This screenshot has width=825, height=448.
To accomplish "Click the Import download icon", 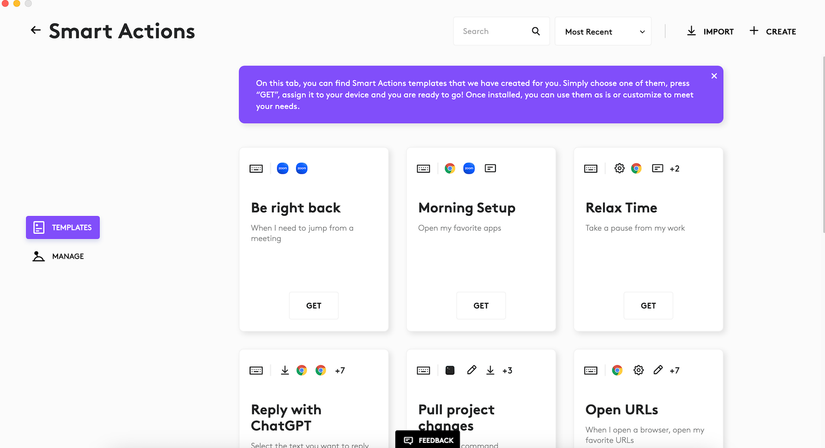I will pos(691,31).
